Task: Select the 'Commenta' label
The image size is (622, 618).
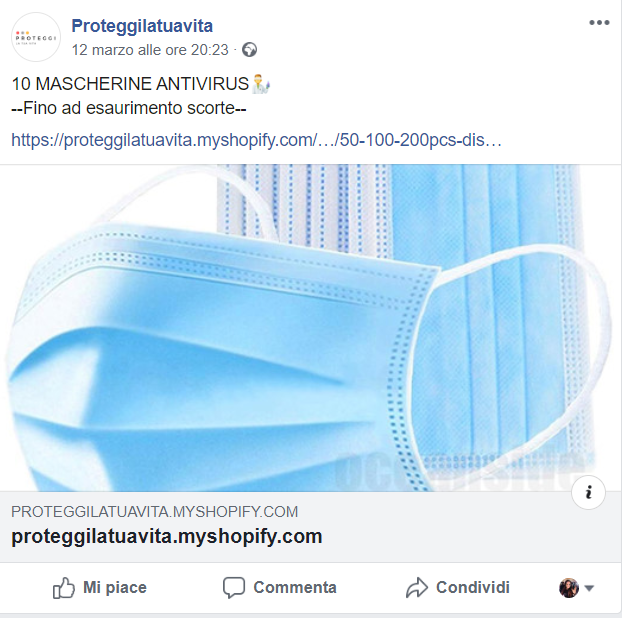Action: click(295, 587)
